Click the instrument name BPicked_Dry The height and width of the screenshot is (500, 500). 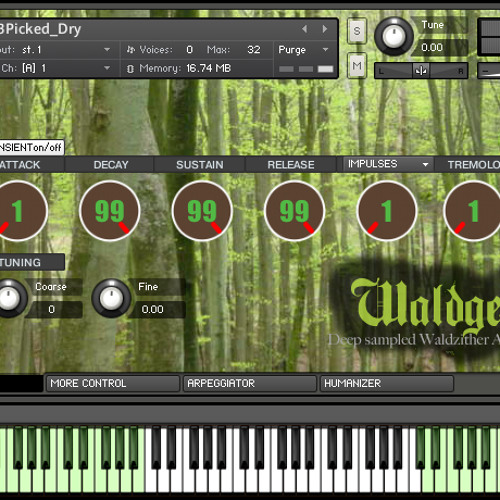pos(40,29)
